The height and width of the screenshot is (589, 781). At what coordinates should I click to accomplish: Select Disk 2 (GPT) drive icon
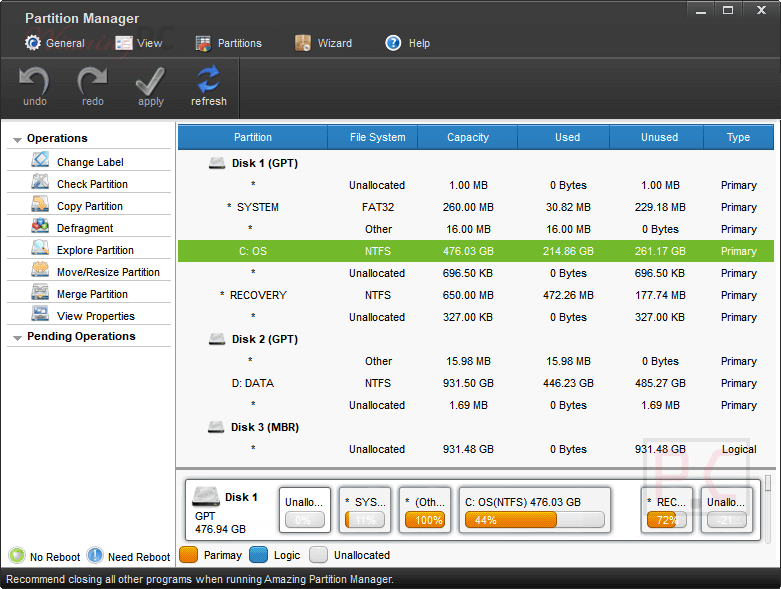tap(217, 339)
